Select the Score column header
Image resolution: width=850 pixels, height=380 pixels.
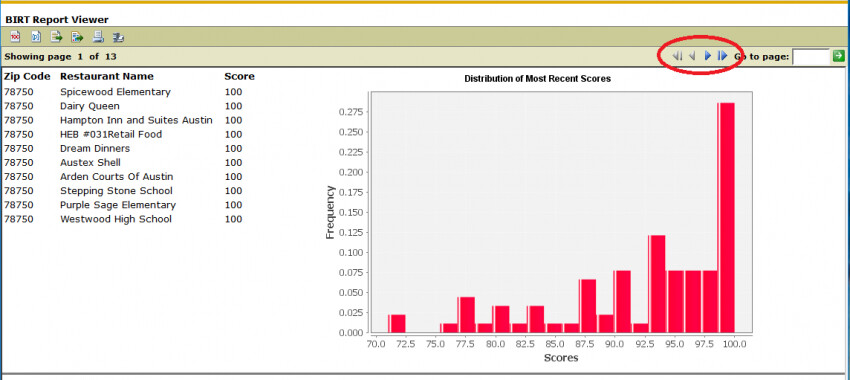239,76
